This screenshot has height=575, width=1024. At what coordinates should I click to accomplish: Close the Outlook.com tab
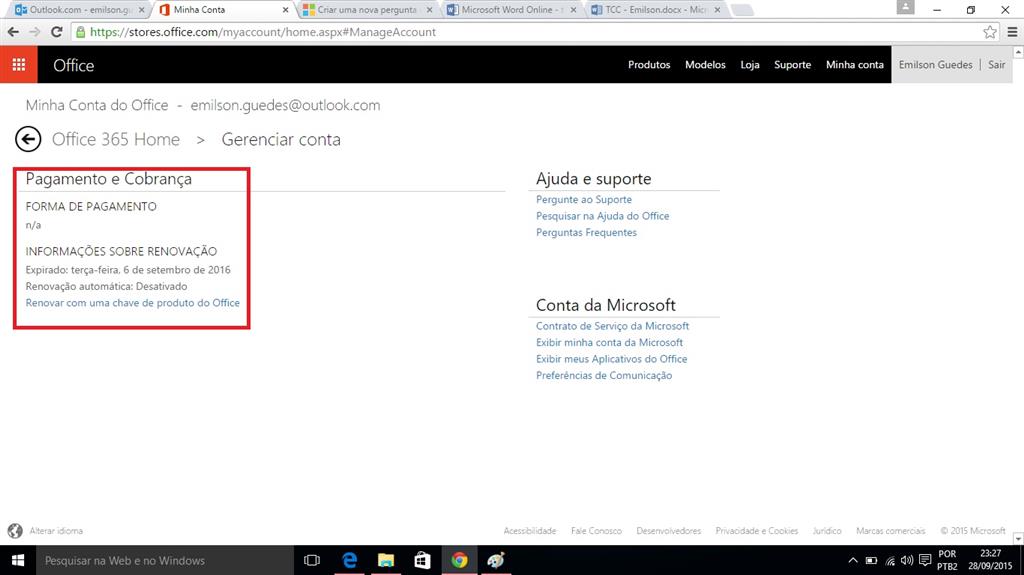[x=141, y=10]
